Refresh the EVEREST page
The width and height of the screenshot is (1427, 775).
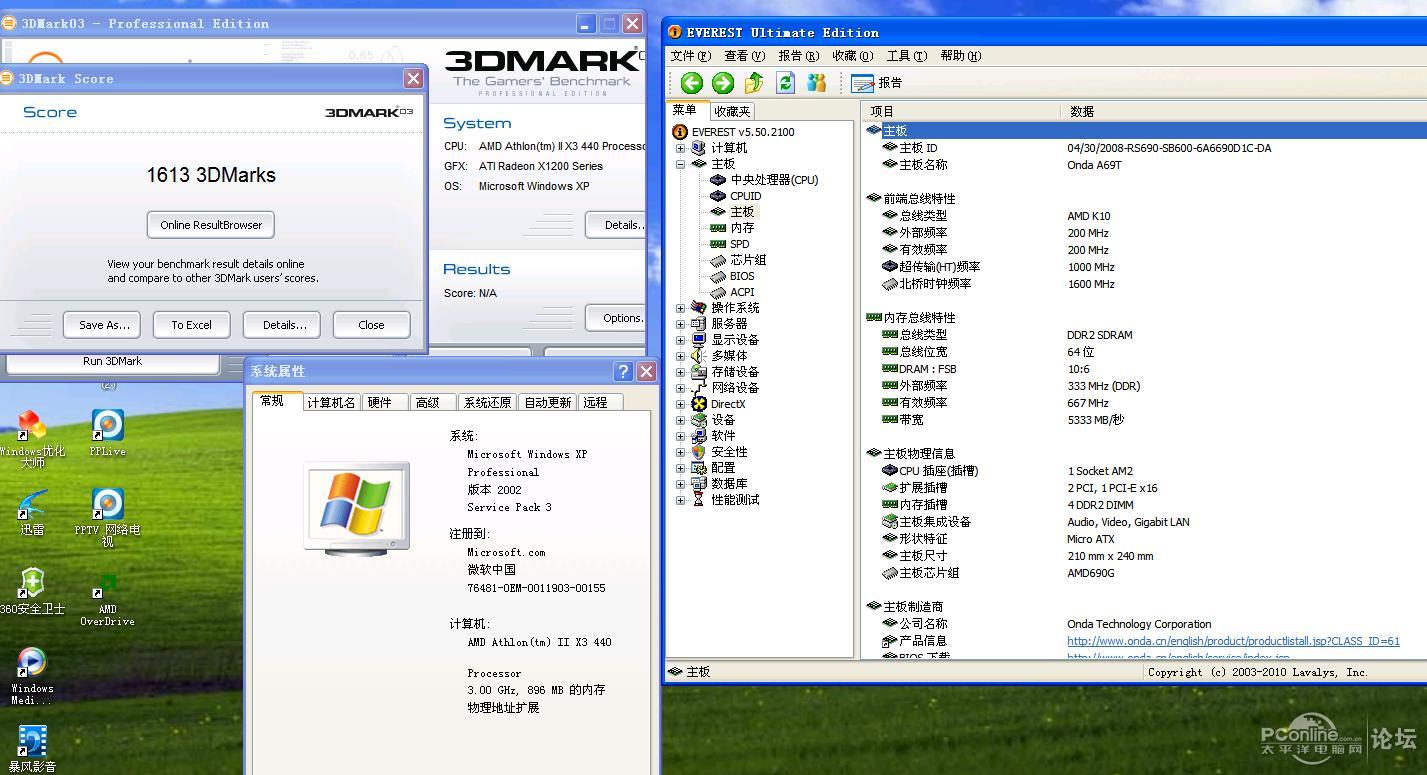click(786, 83)
